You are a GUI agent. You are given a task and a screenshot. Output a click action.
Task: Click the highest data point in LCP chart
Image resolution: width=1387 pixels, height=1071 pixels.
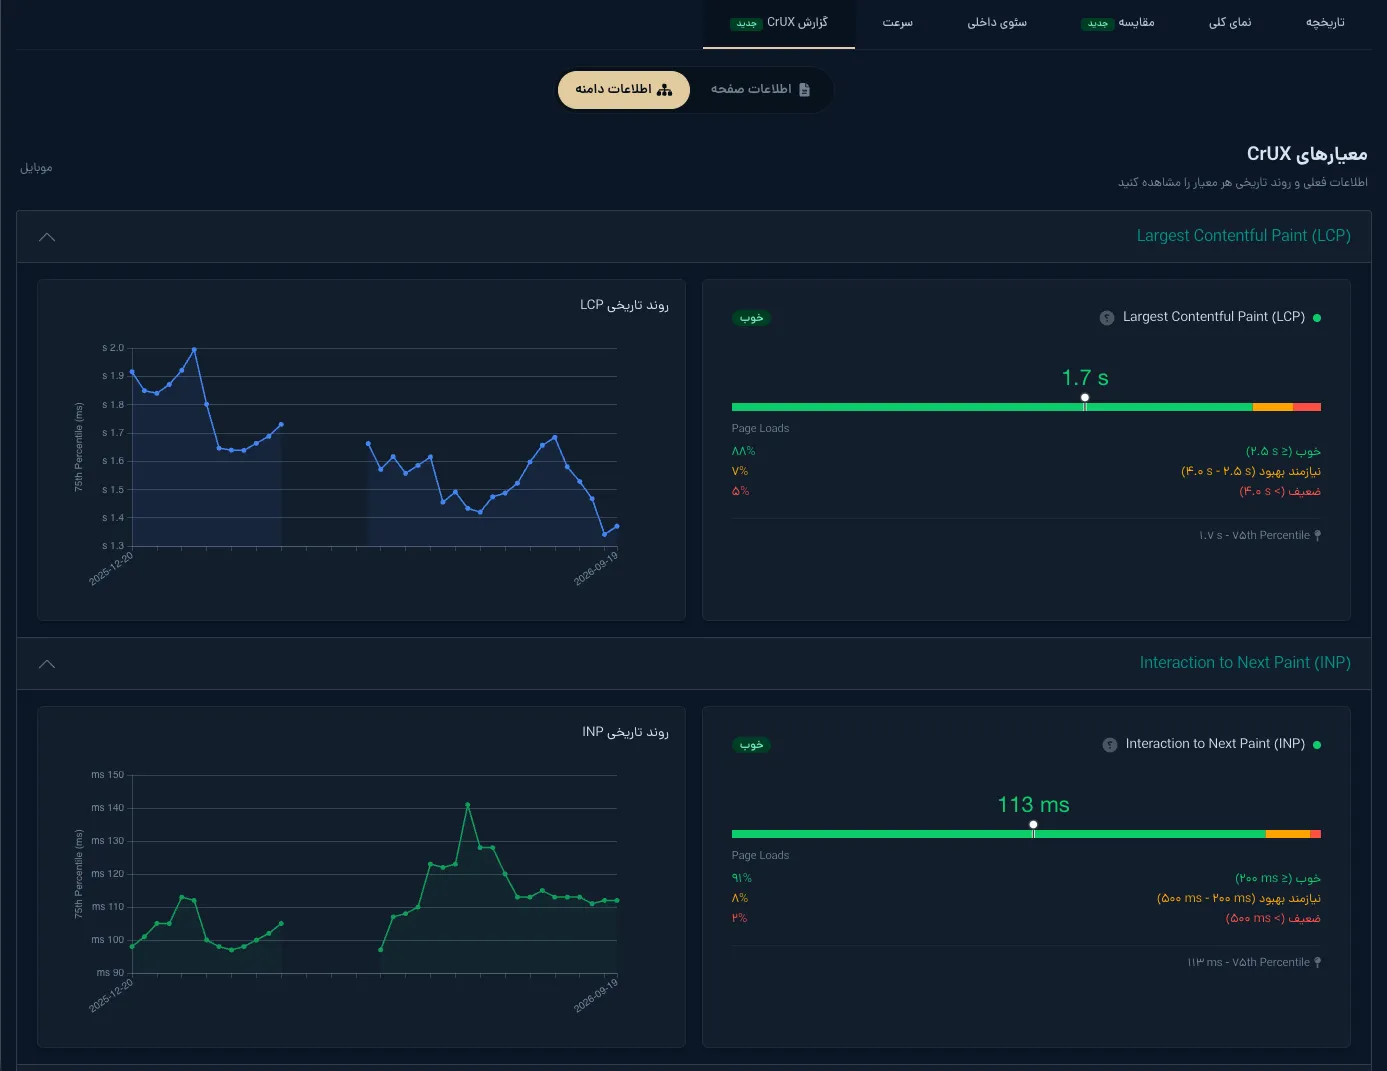[194, 350]
